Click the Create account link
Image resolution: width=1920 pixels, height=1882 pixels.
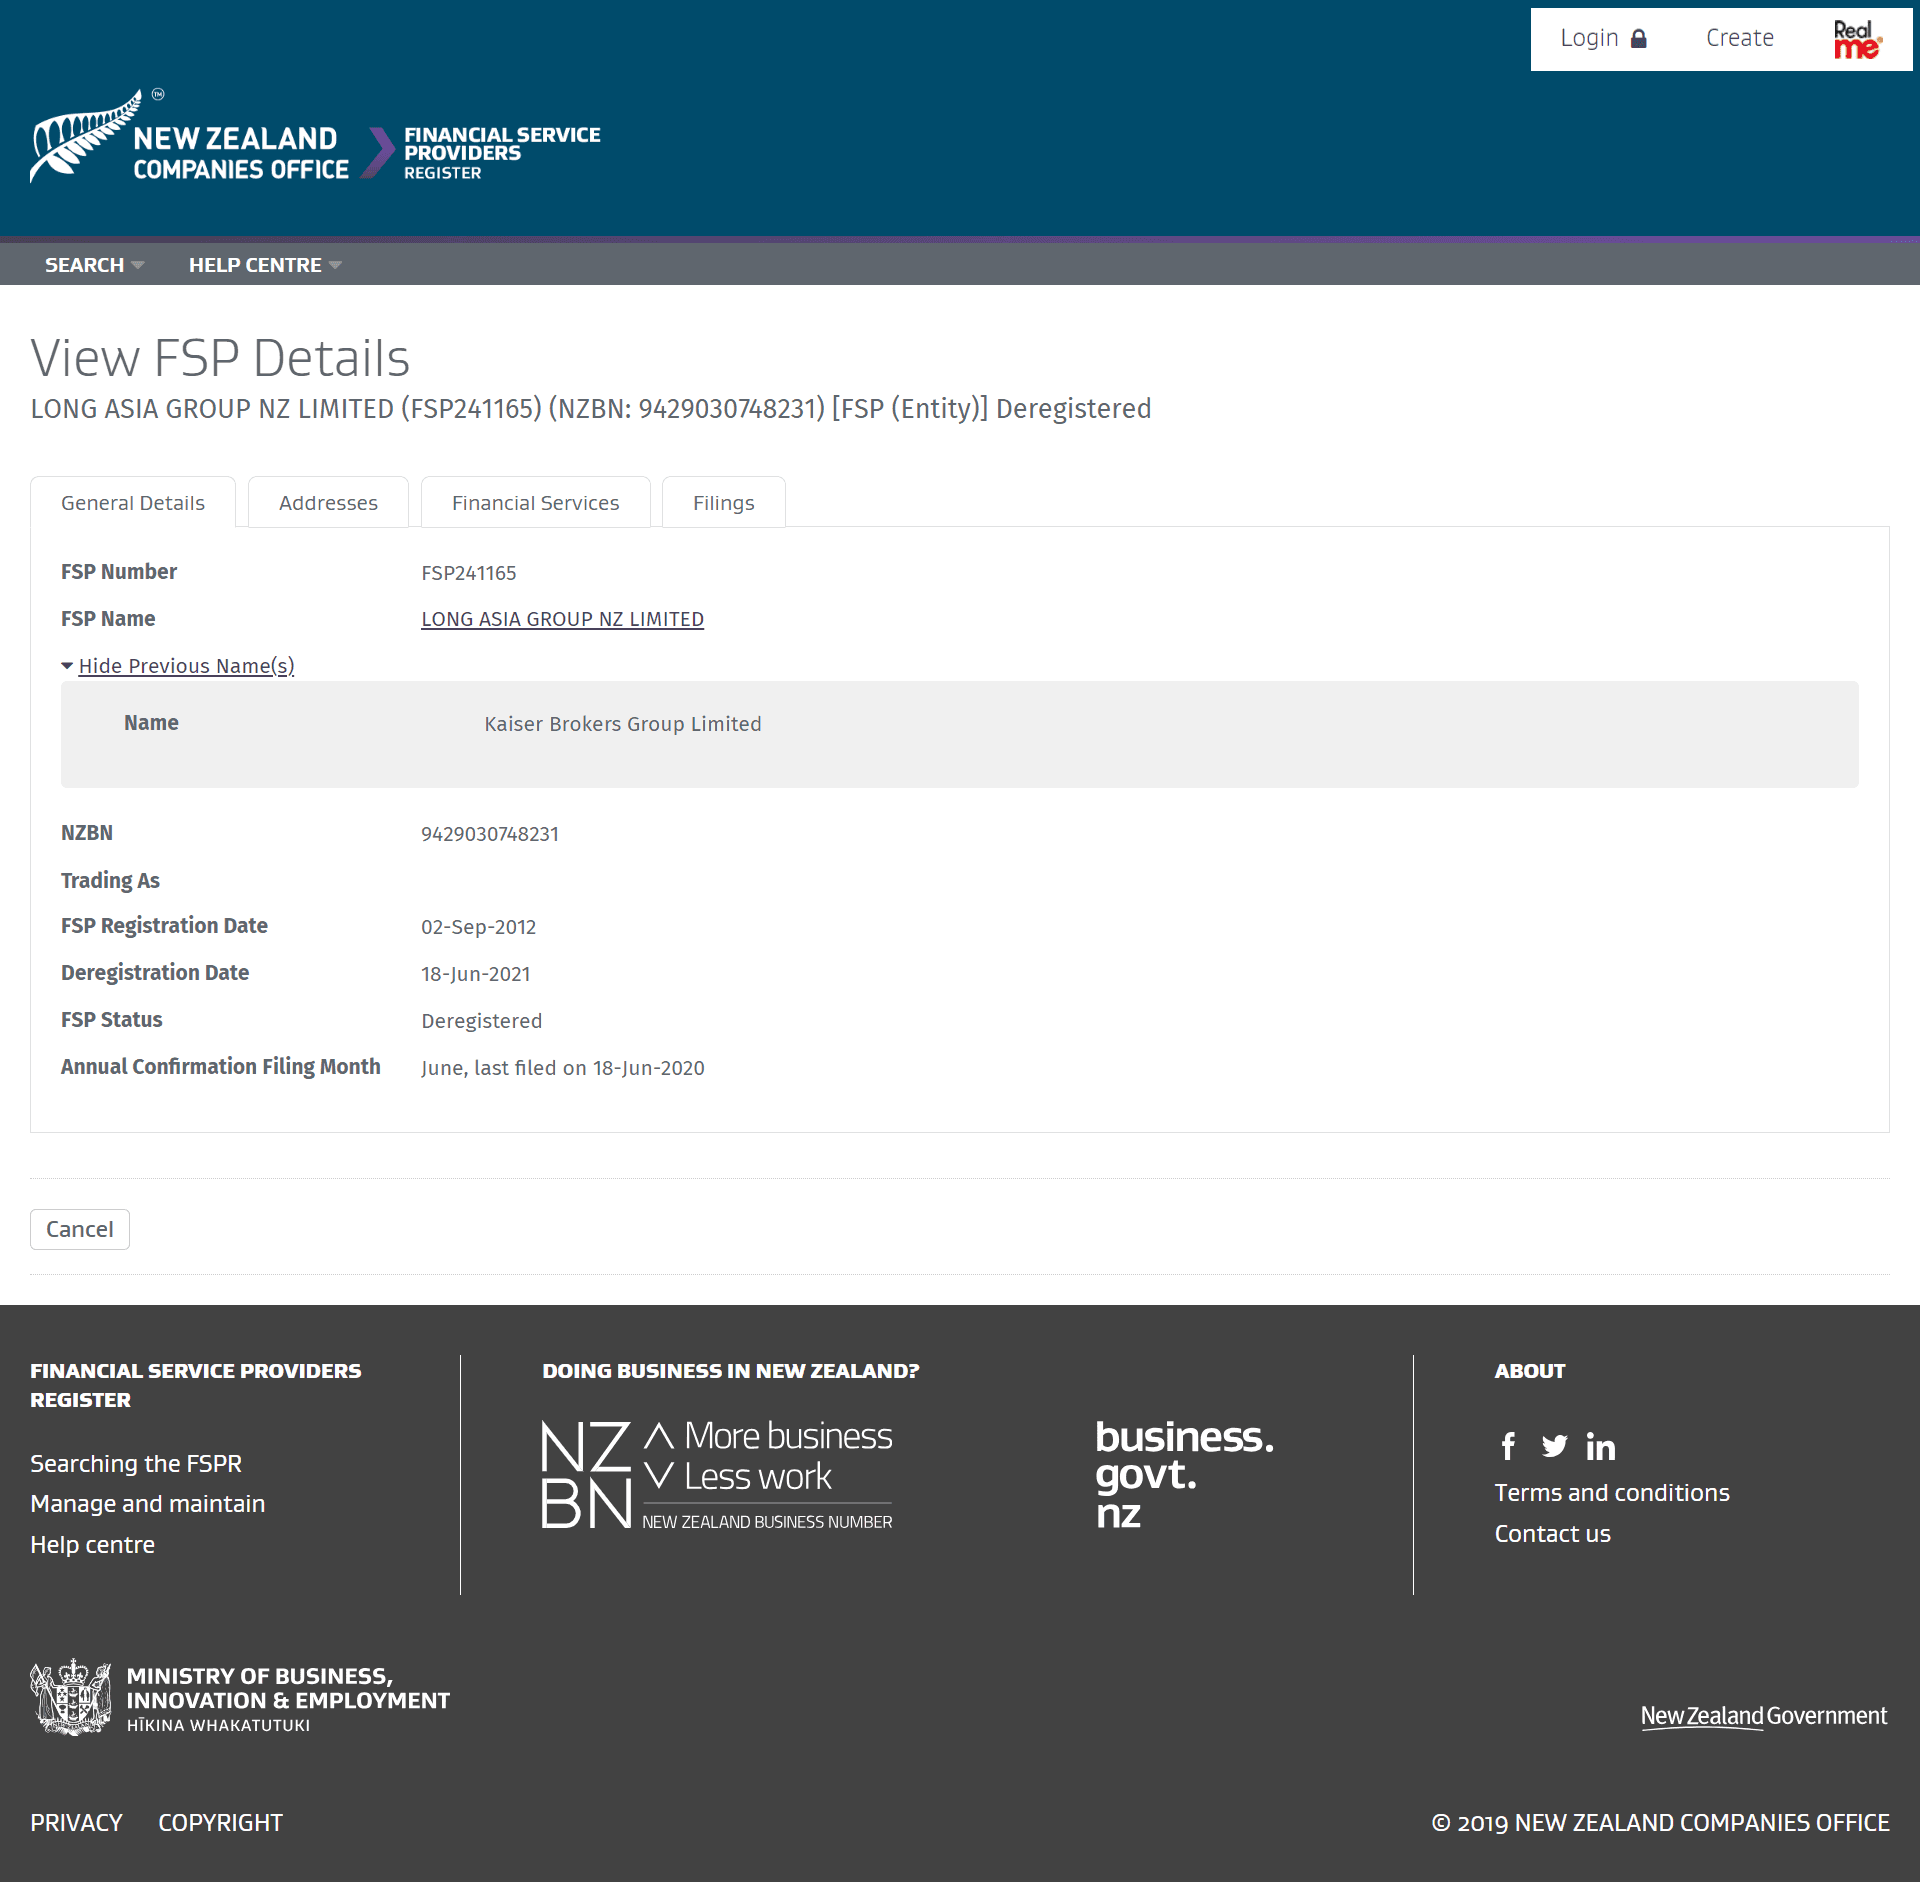[1739, 38]
